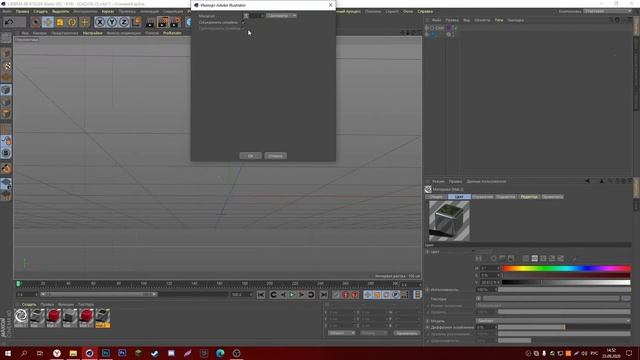
Task: Open the Размер coordinates dropdown
Action: coord(373,333)
